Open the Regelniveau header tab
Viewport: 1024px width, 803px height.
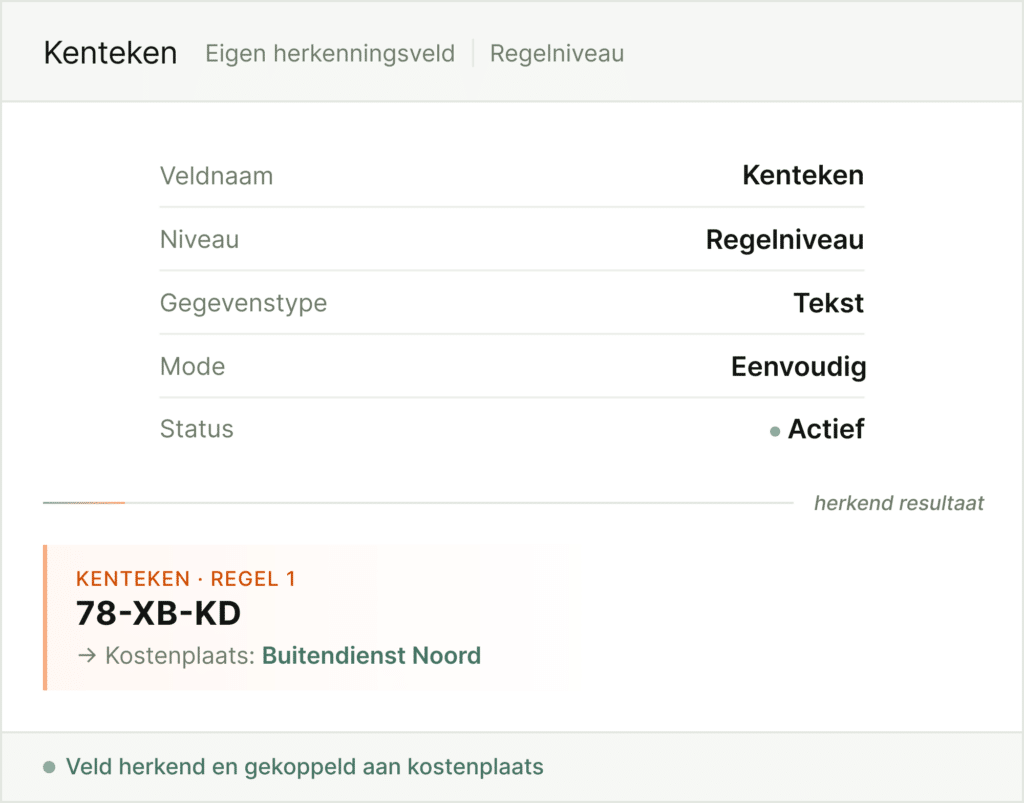(x=556, y=53)
